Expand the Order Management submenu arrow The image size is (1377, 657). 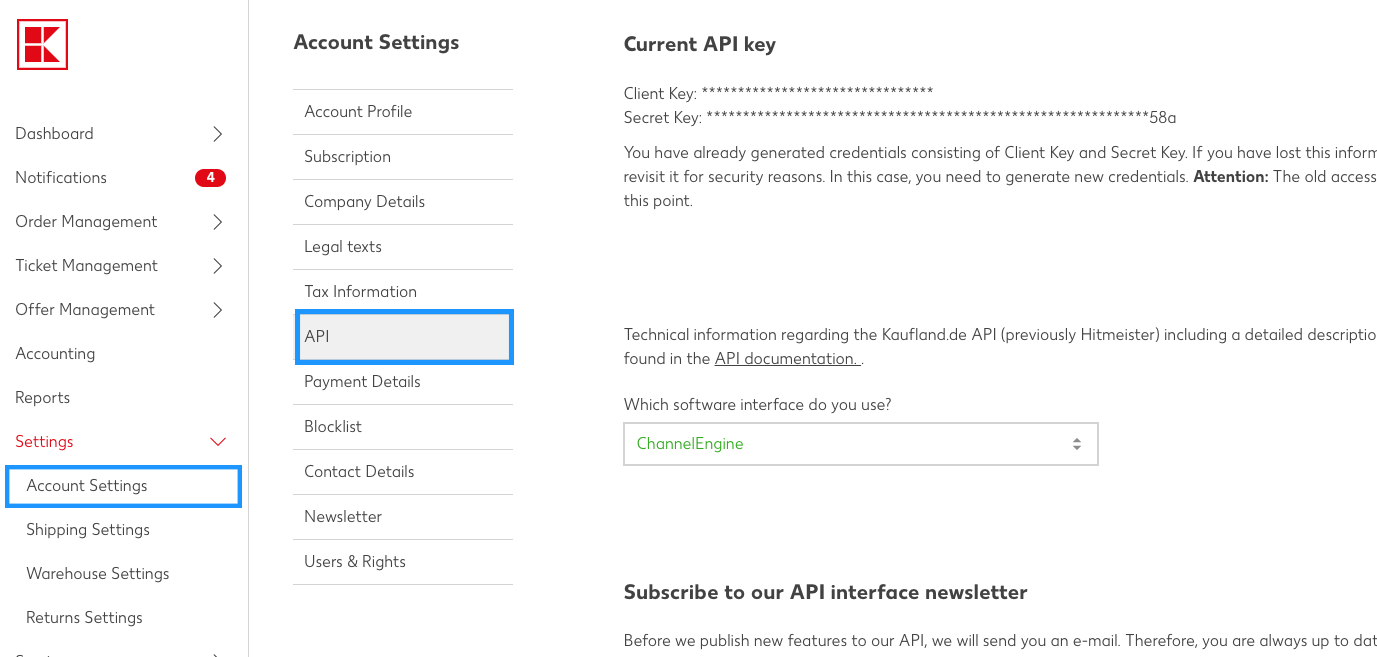218,222
